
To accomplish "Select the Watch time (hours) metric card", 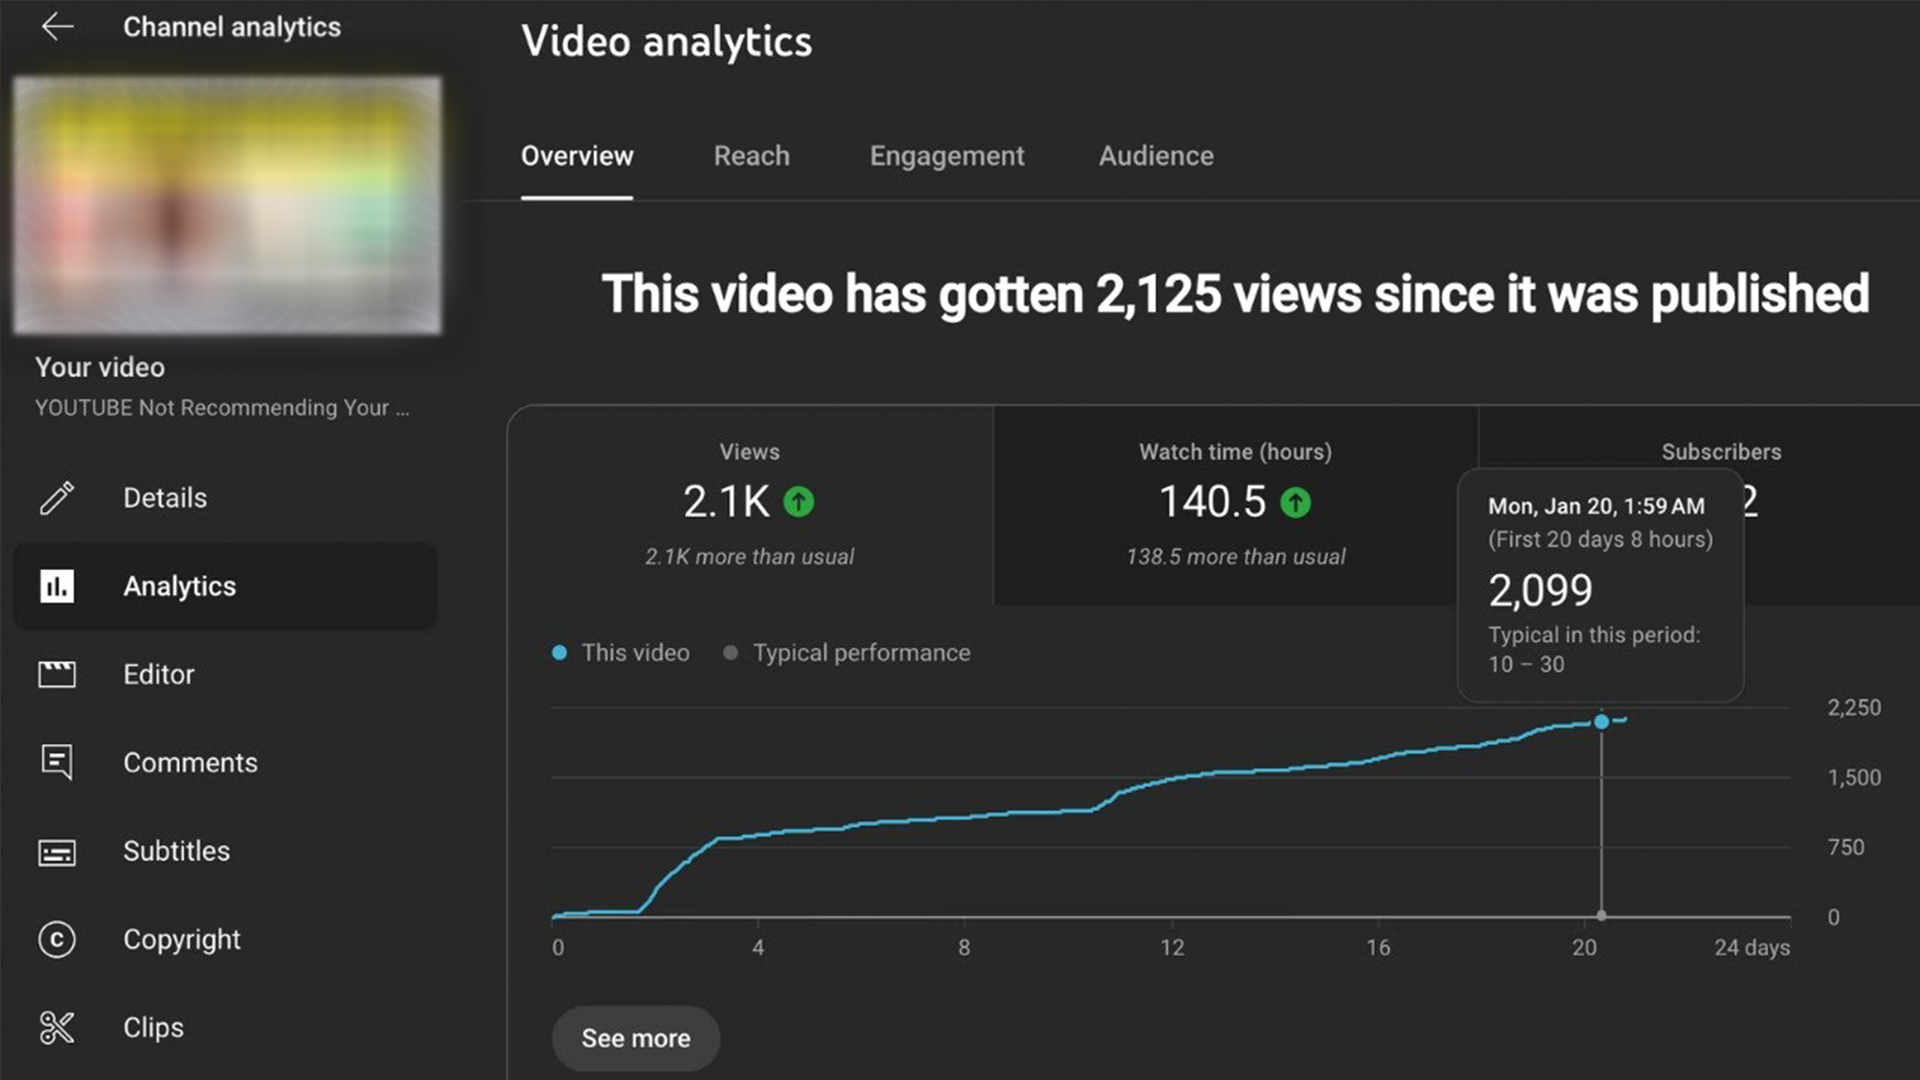I will (x=1235, y=505).
